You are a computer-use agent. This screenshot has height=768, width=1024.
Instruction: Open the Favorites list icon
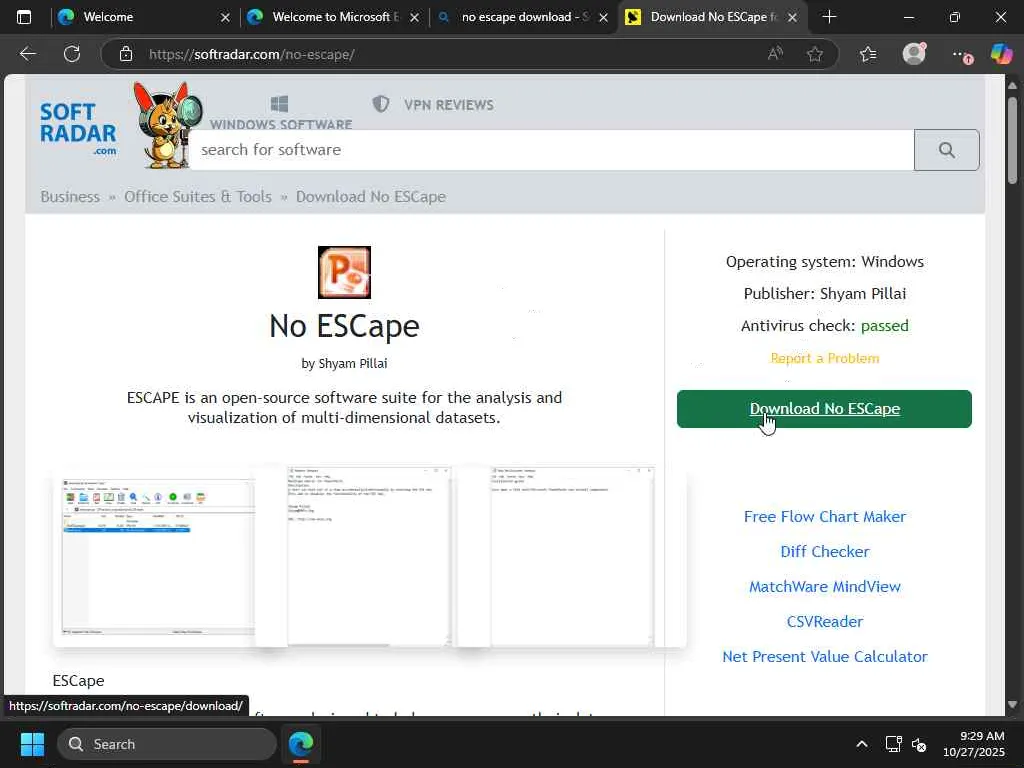point(868,54)
